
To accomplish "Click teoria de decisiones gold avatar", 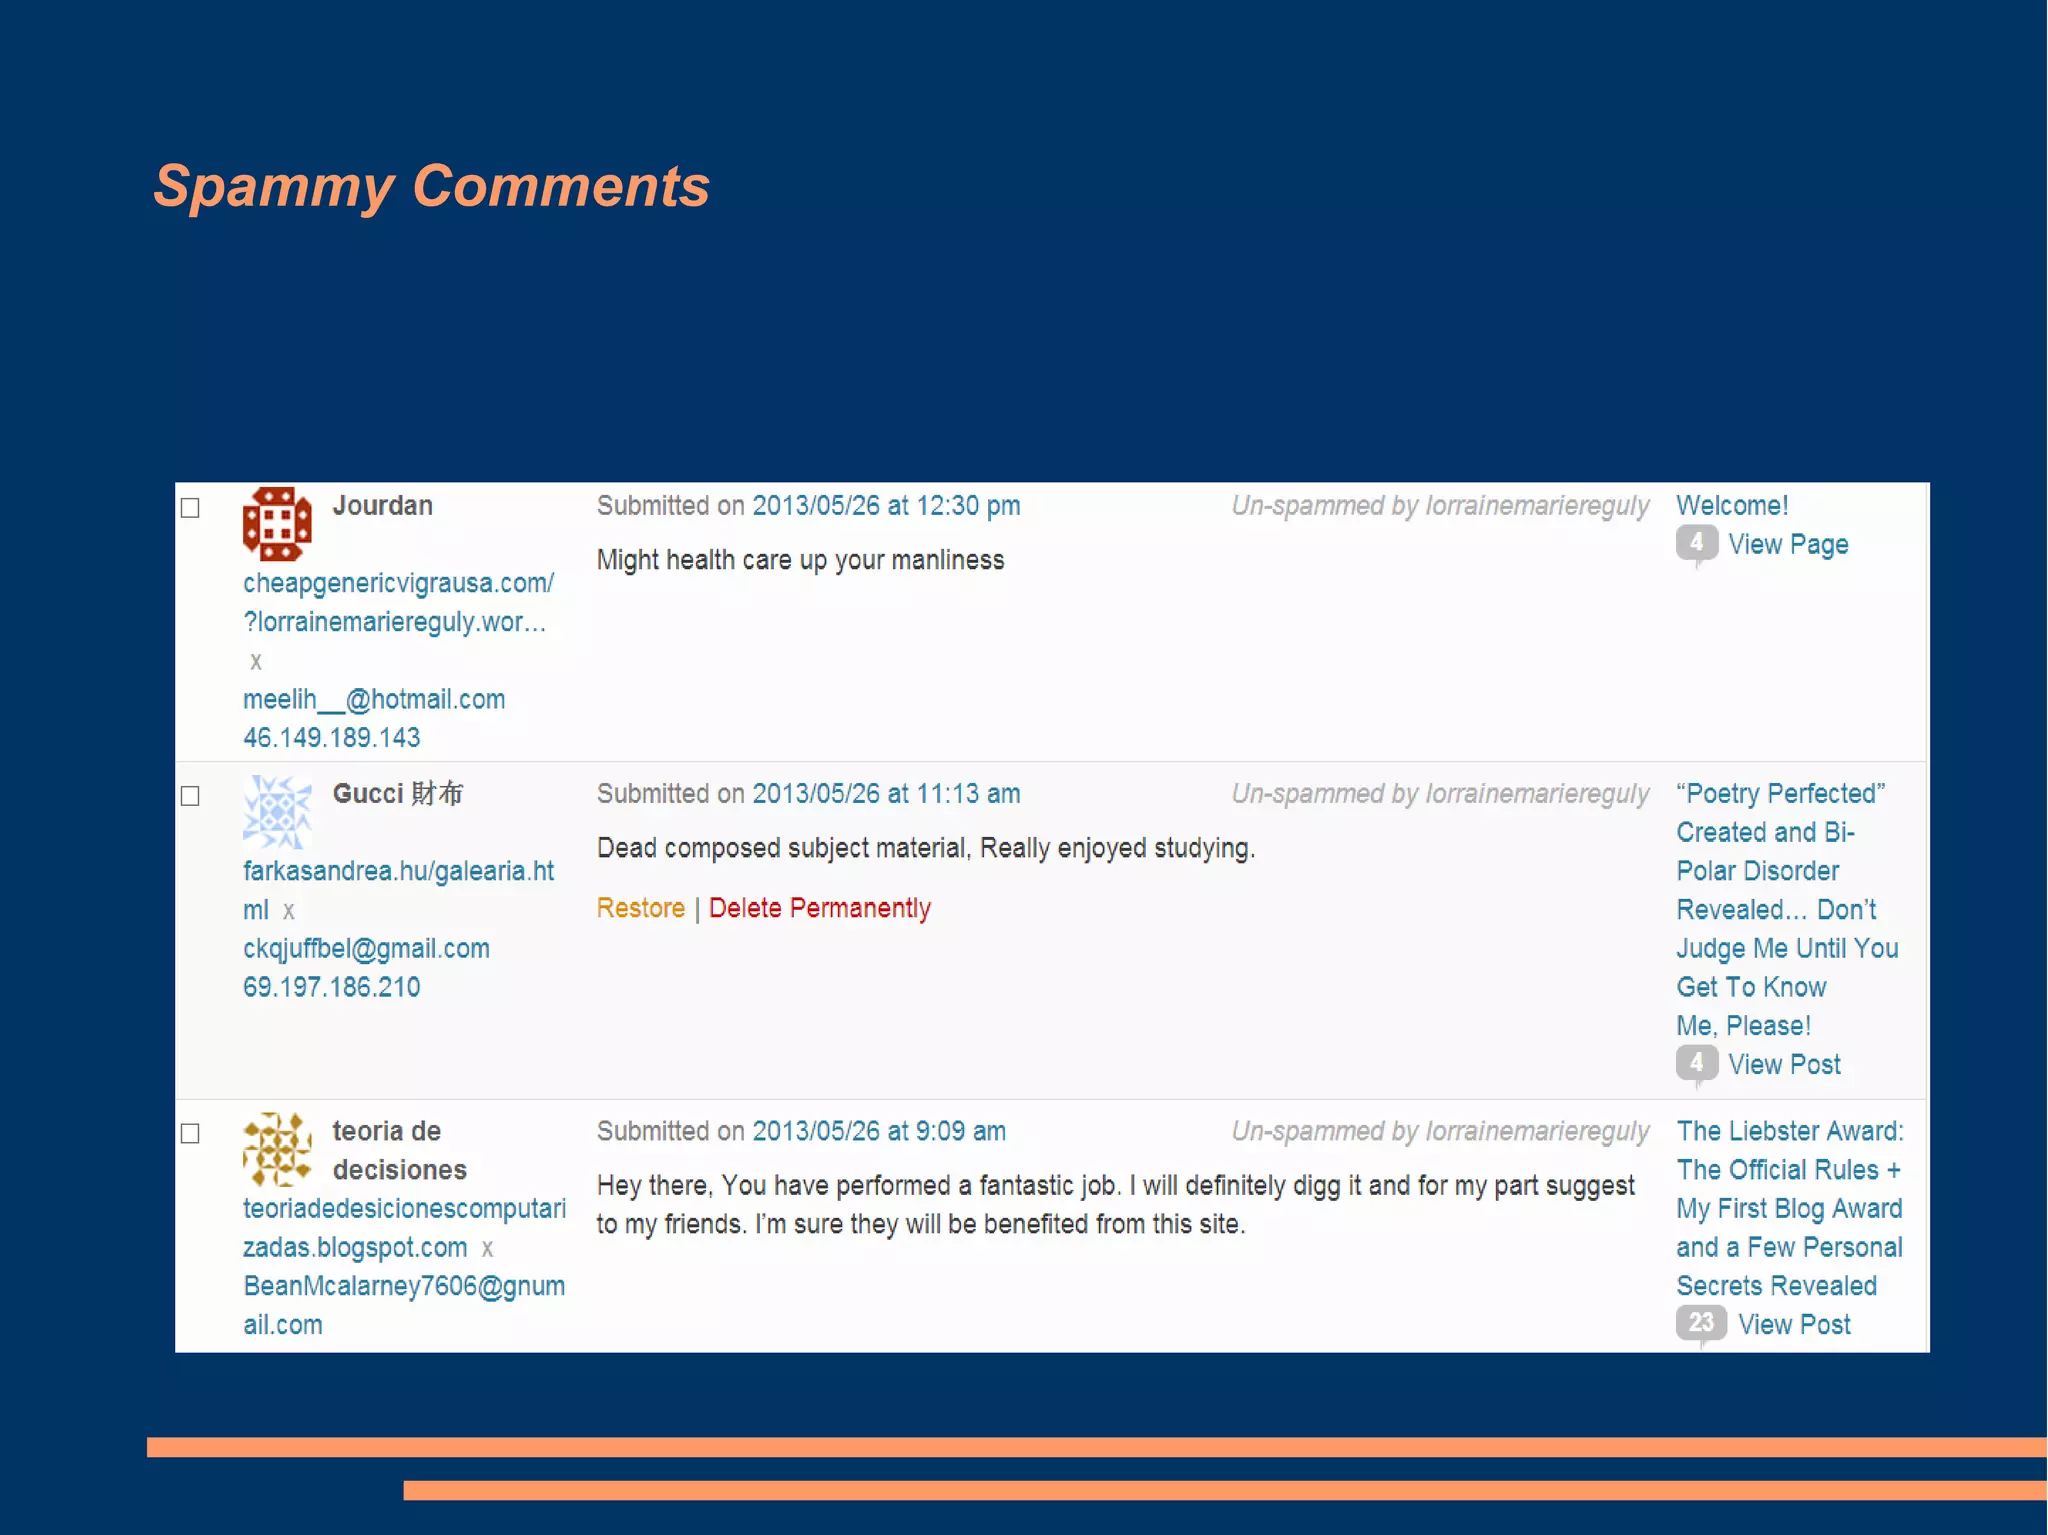I will (277, 1148).
